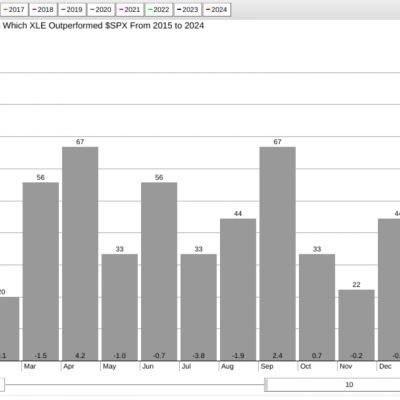Click the August bar showing 44
The width and height of the screenshot is (400, 400).
(238, 290)
